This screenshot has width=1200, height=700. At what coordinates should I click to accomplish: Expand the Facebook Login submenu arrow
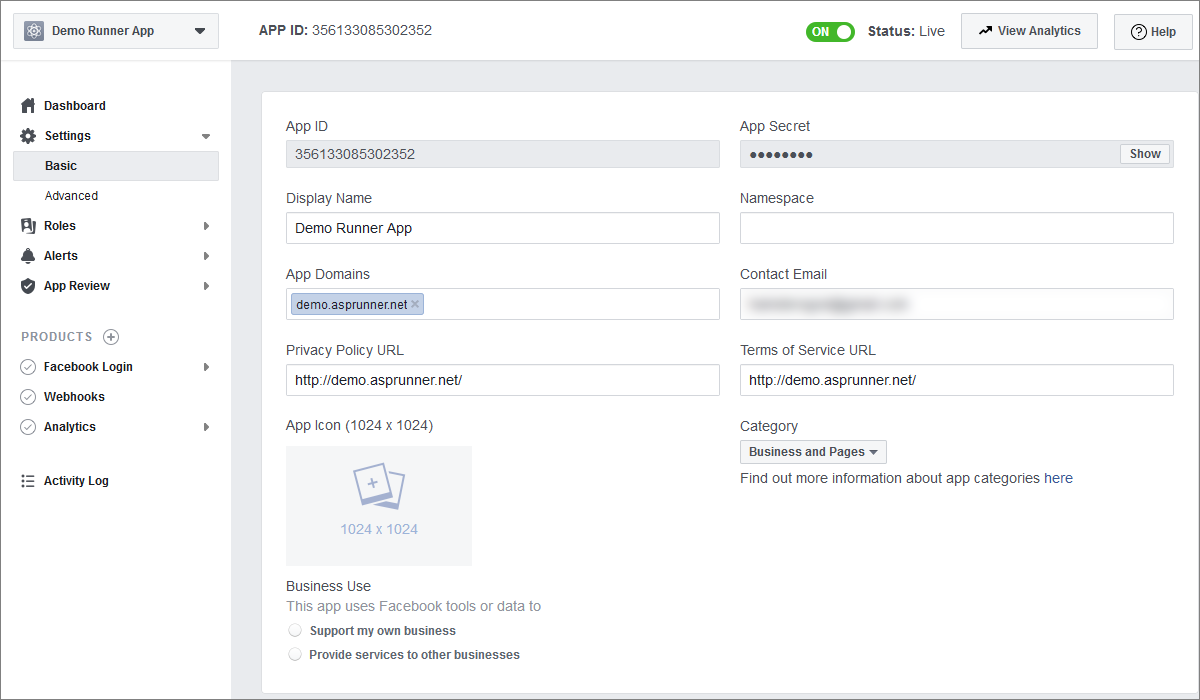pyautogui.click(x=206, y=367)
